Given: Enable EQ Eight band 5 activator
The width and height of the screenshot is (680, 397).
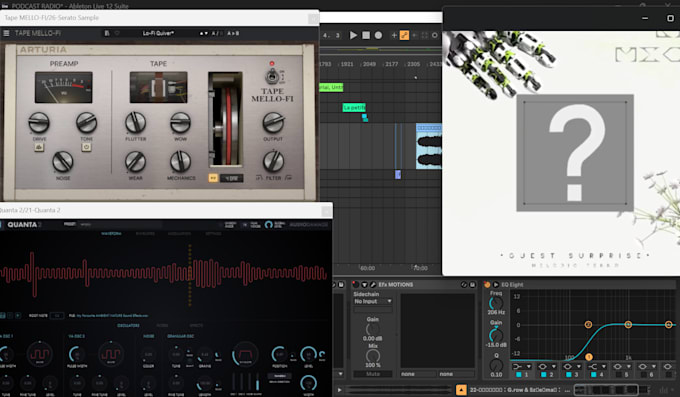Looking at the screenshot, I should (618, 374).
